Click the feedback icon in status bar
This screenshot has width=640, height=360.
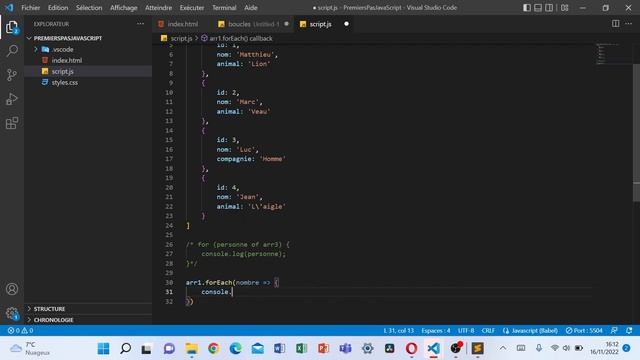614,331
